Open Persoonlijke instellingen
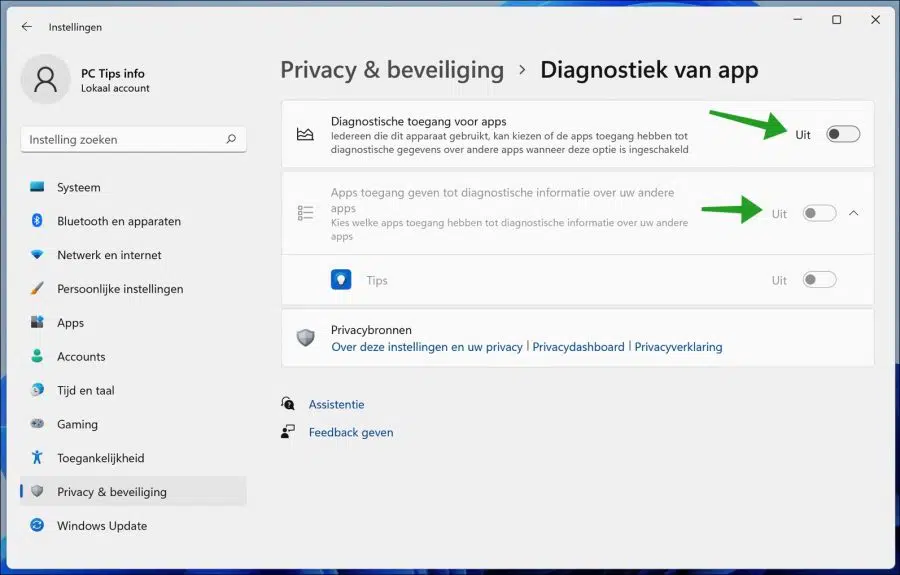The image size is (900, 575). (x=133, y=289)
